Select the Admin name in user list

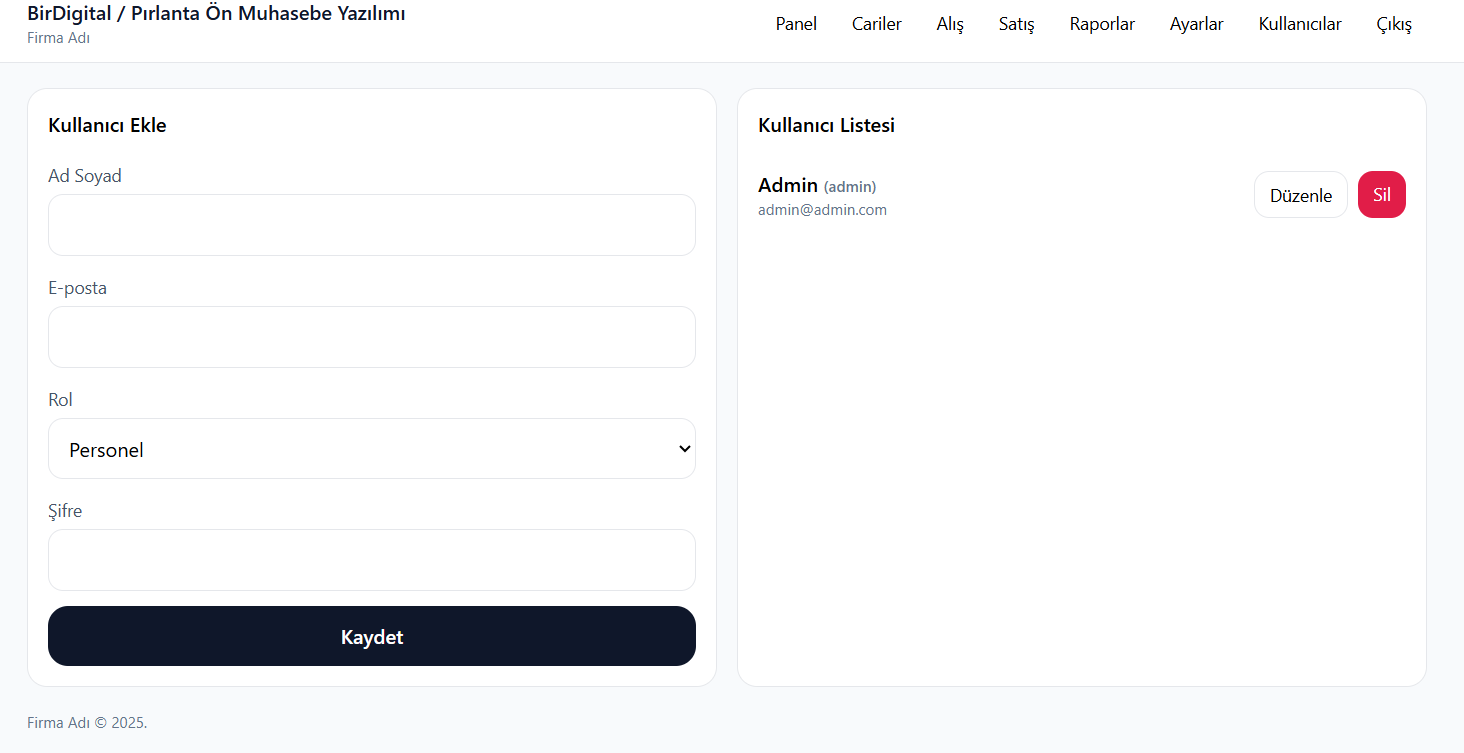(788, 185)
